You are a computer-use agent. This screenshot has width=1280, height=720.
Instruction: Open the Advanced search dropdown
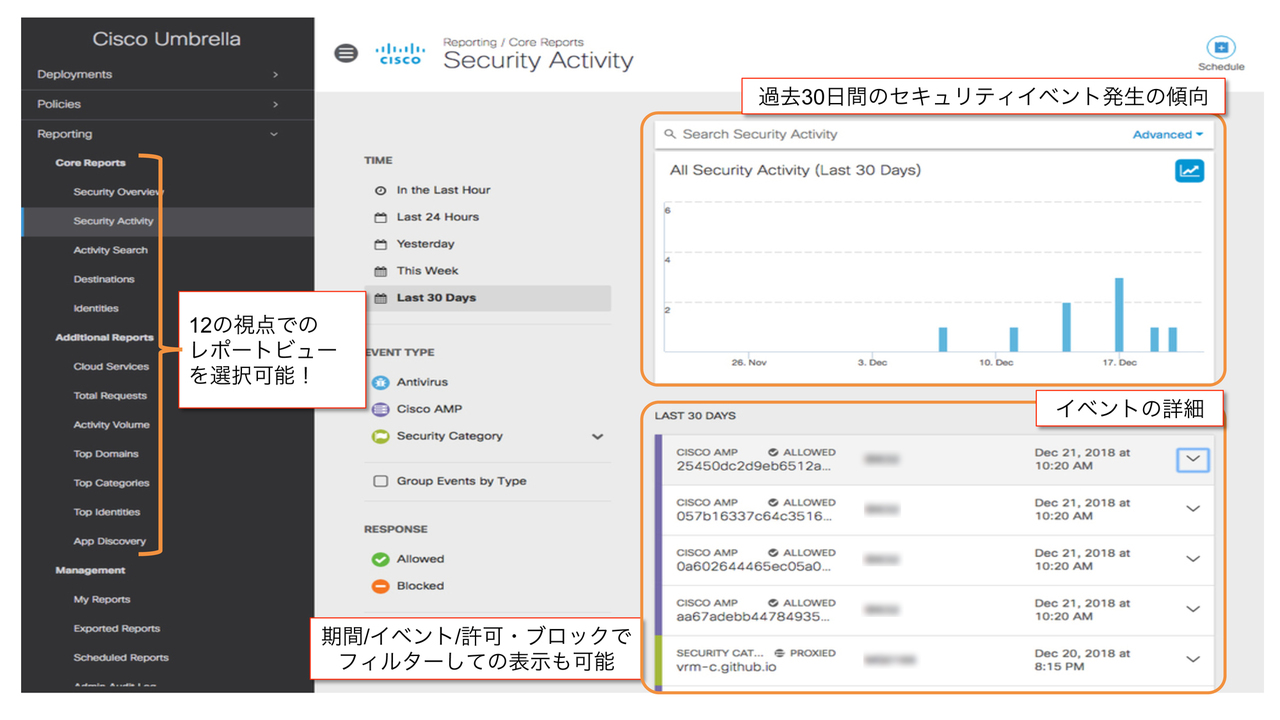tap(1168, 134)
